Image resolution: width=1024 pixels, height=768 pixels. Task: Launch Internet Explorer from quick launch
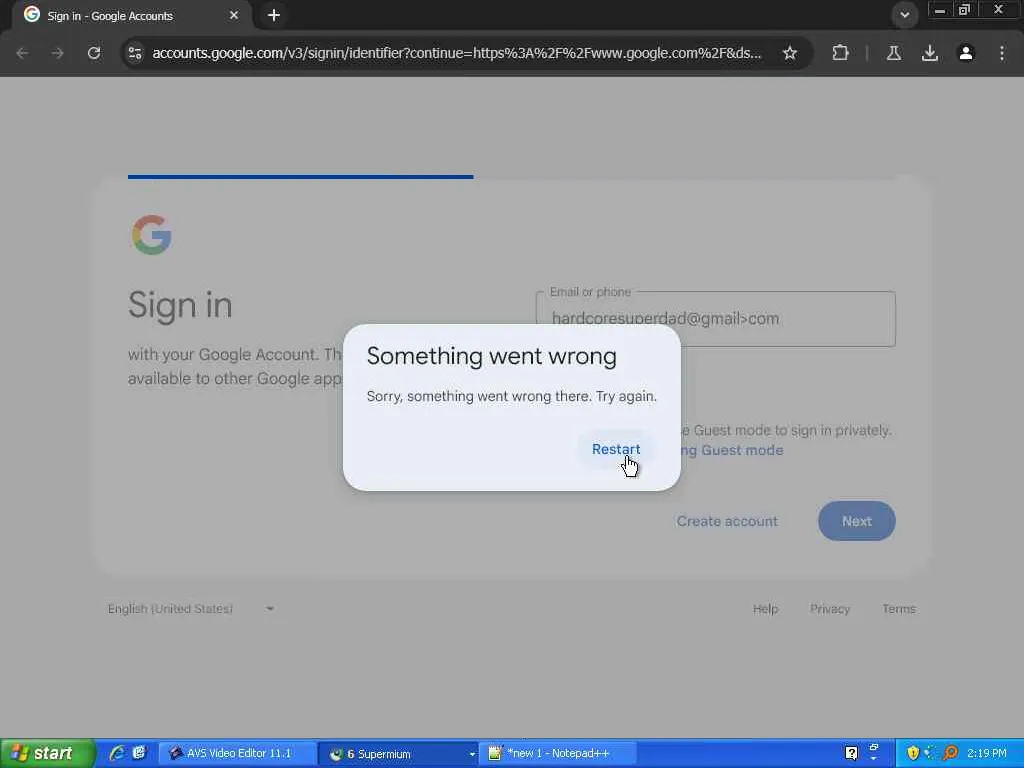point(117,754)
